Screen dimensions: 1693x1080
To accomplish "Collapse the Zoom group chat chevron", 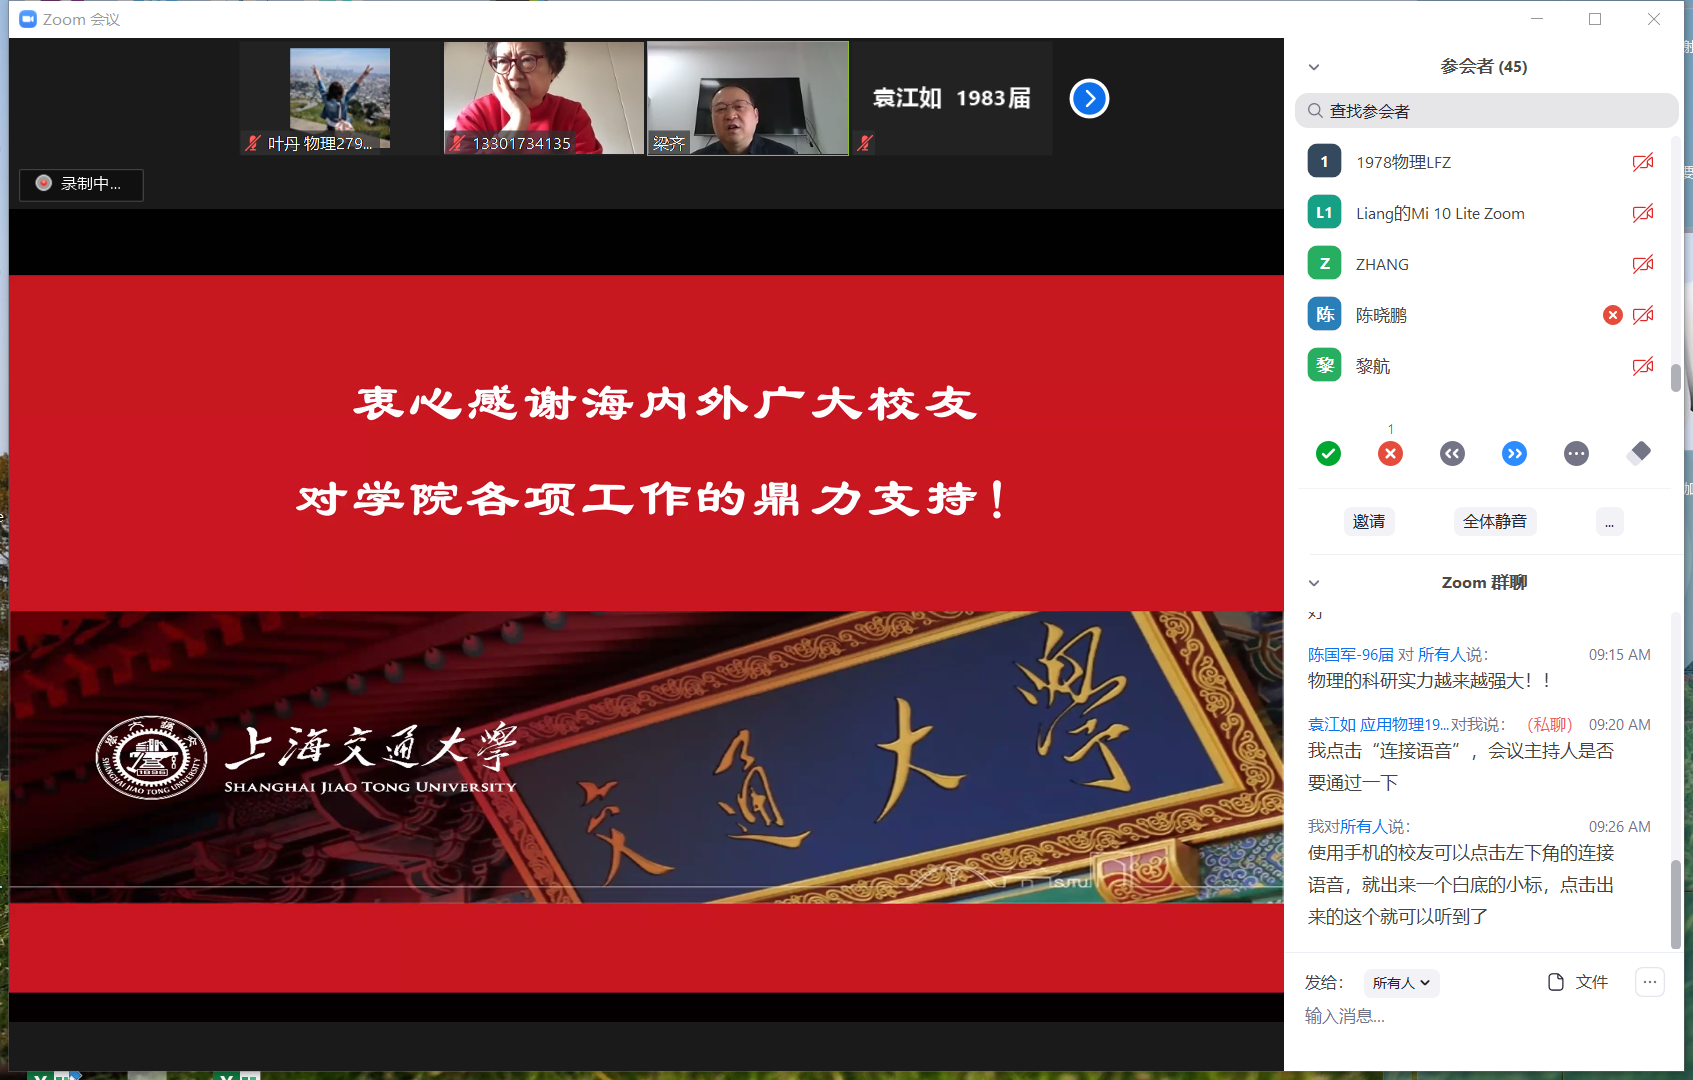I will click(x=1314, y=583).
